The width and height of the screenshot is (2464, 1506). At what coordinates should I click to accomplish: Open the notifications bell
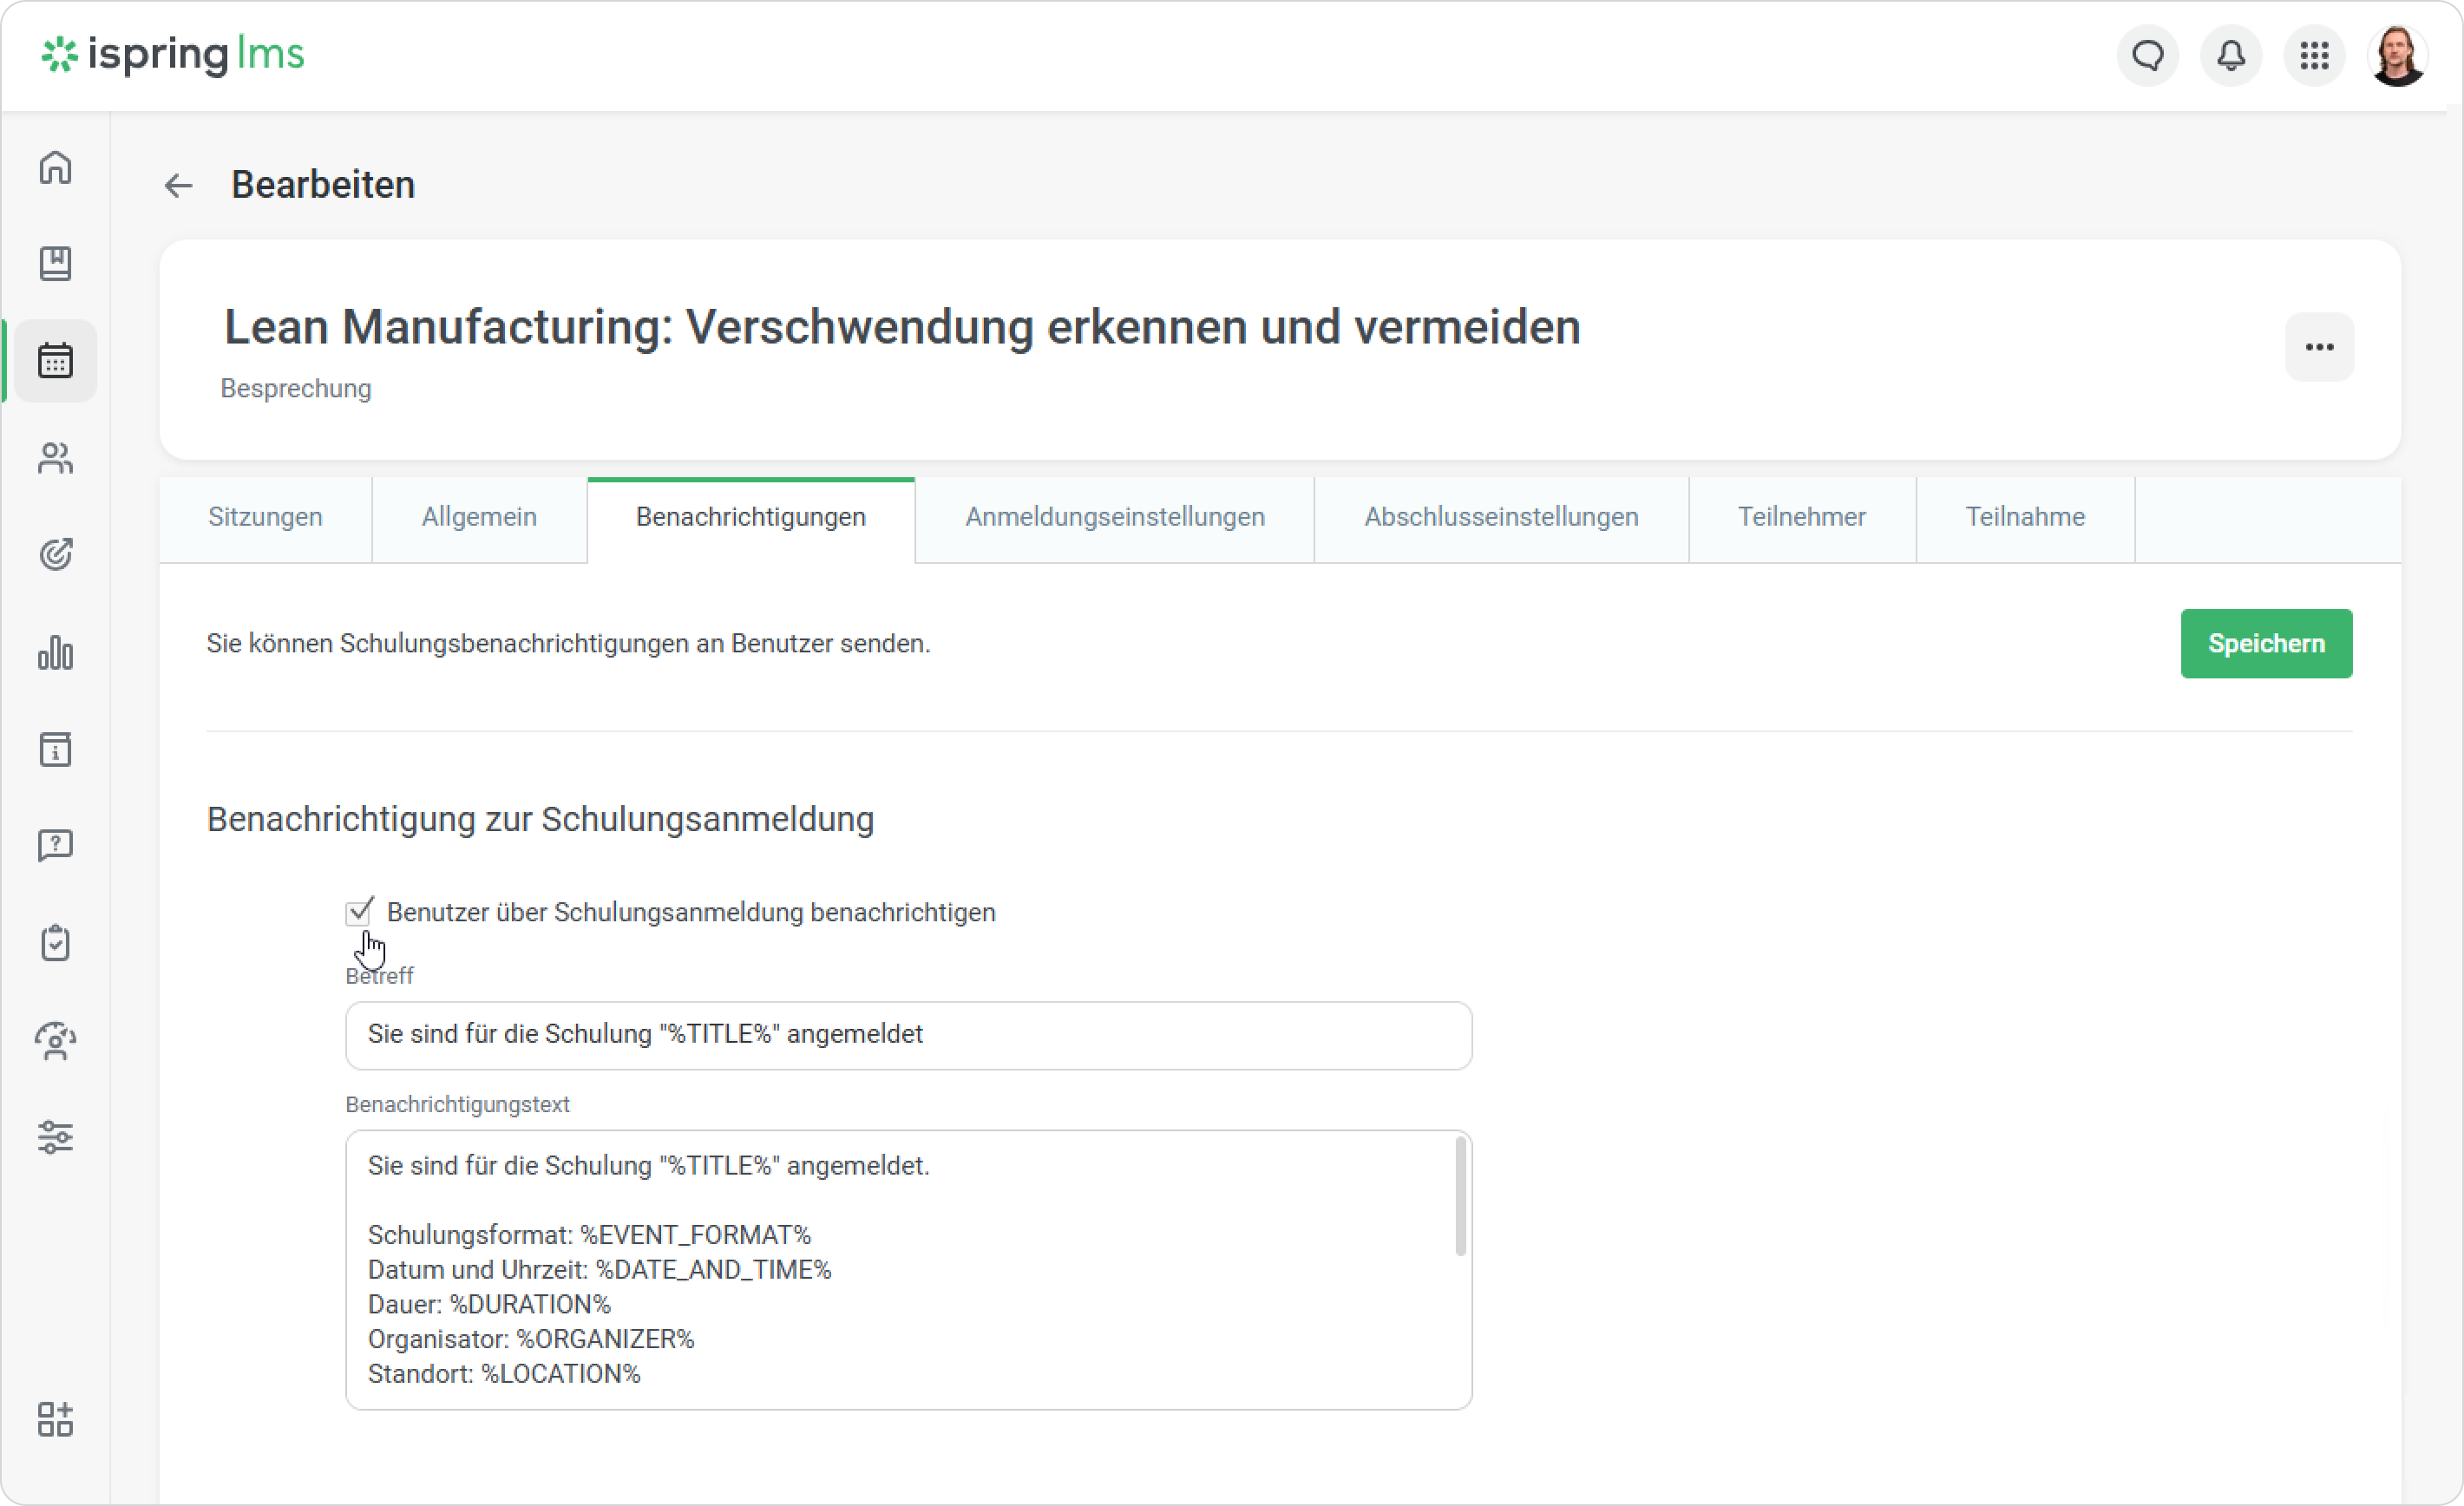(x=2231, y=56)
